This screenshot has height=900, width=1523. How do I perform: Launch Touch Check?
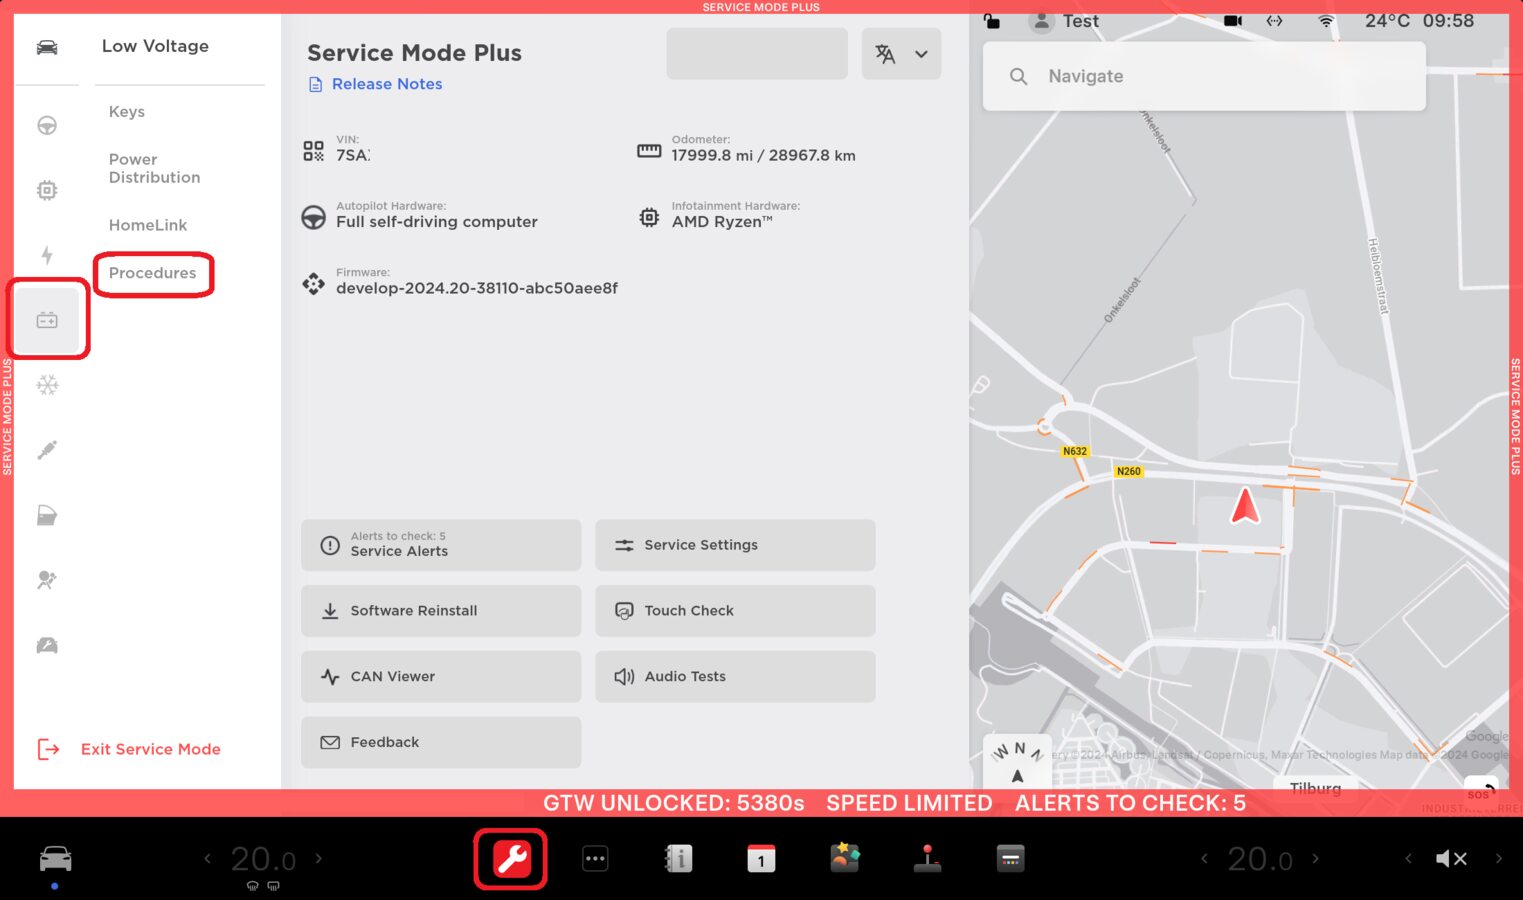(735, 611)
